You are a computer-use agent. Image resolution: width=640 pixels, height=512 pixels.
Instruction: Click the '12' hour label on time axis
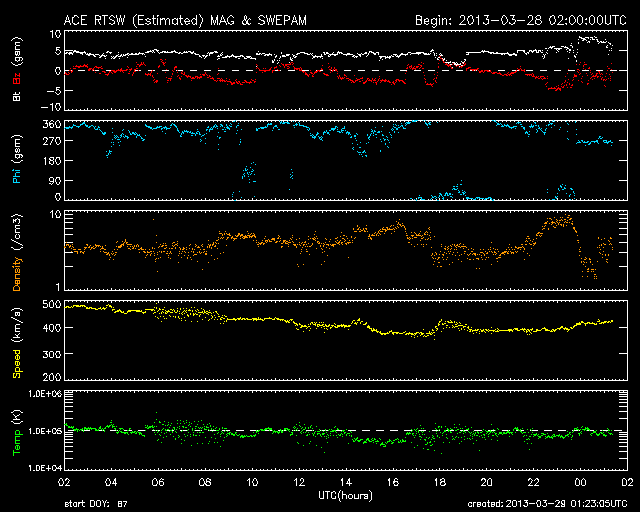(x=299, y=483)
